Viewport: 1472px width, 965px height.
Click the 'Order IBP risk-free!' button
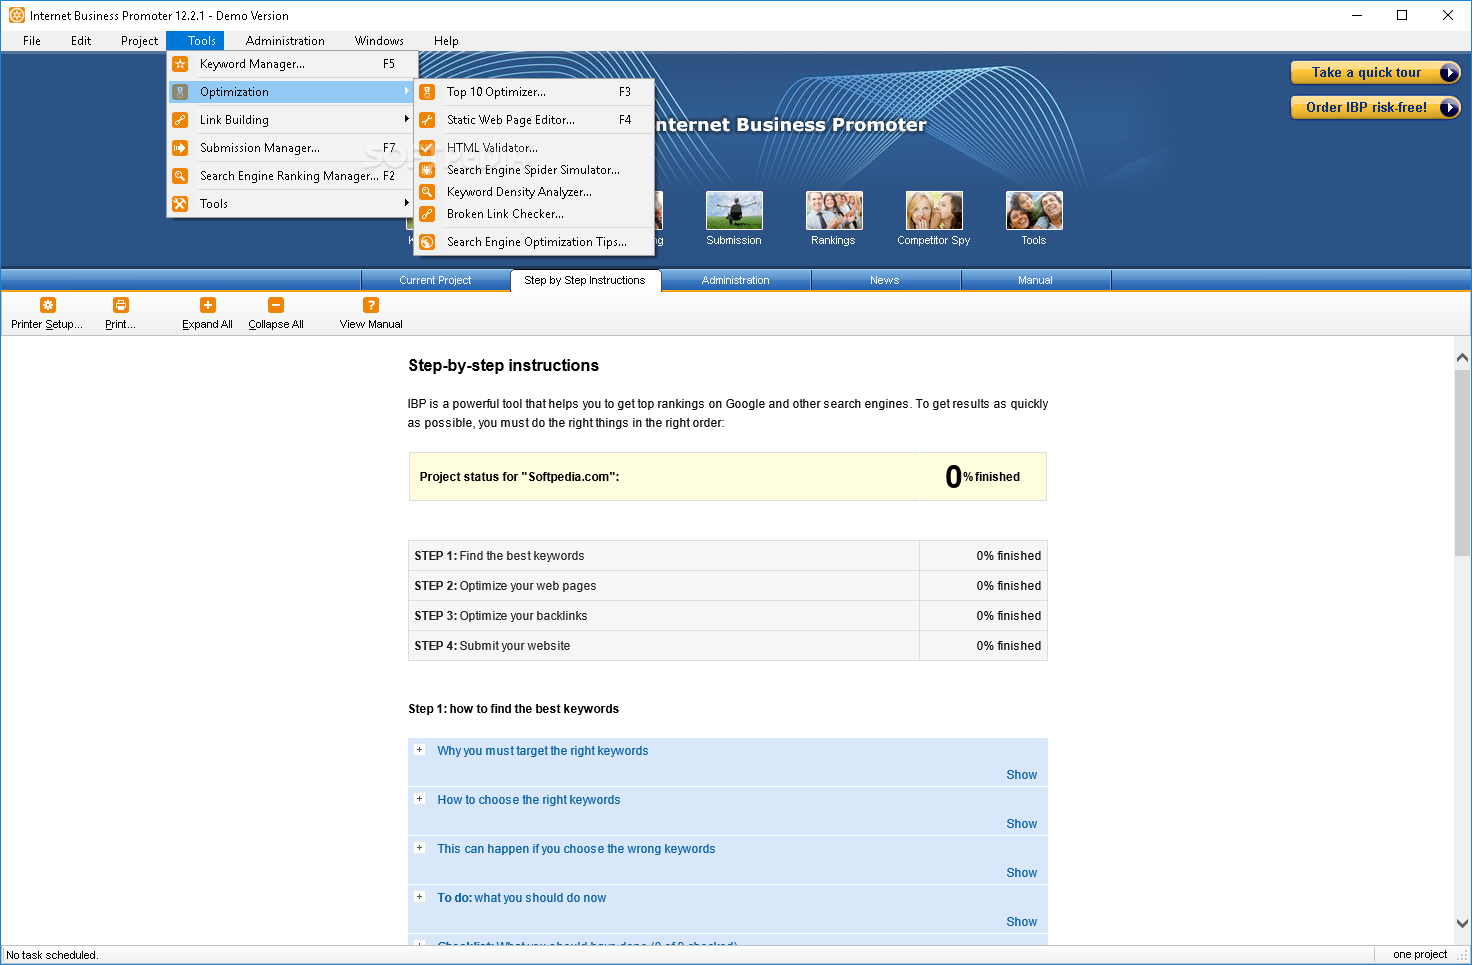pos(1375,107)
